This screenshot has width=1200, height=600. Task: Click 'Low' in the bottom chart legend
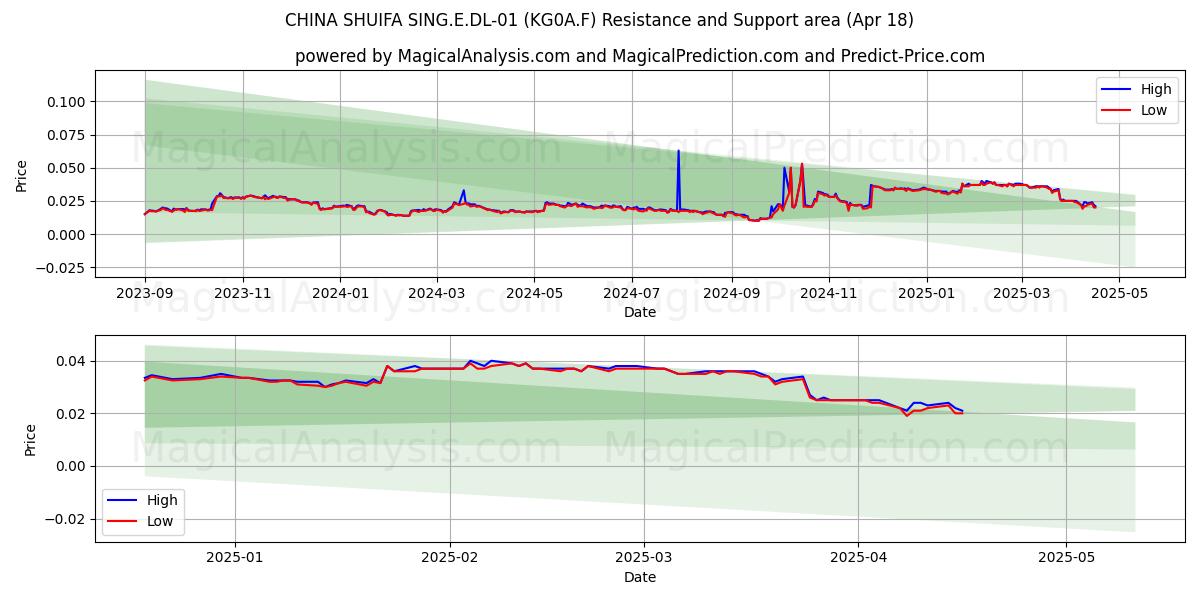[x=160, y=521]
